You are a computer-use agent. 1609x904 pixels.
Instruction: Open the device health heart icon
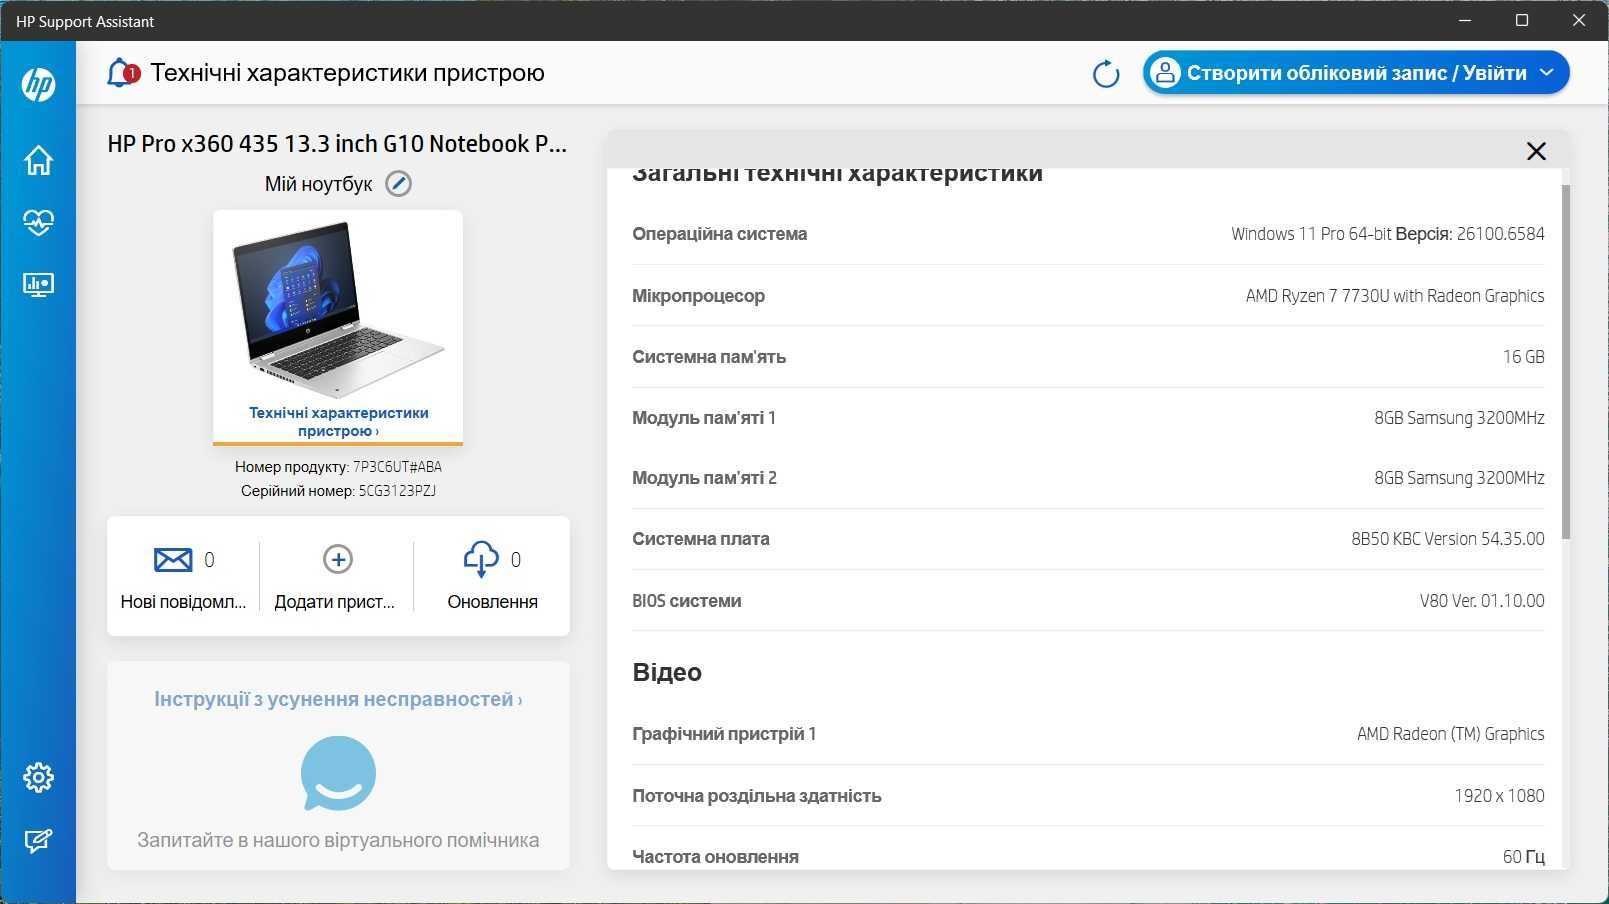tap(38, 222)
